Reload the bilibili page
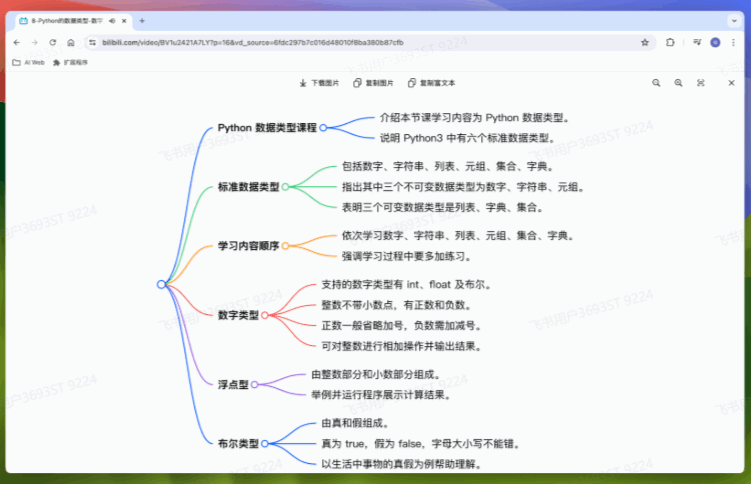 pyautogui.click(x=52, y=42)
